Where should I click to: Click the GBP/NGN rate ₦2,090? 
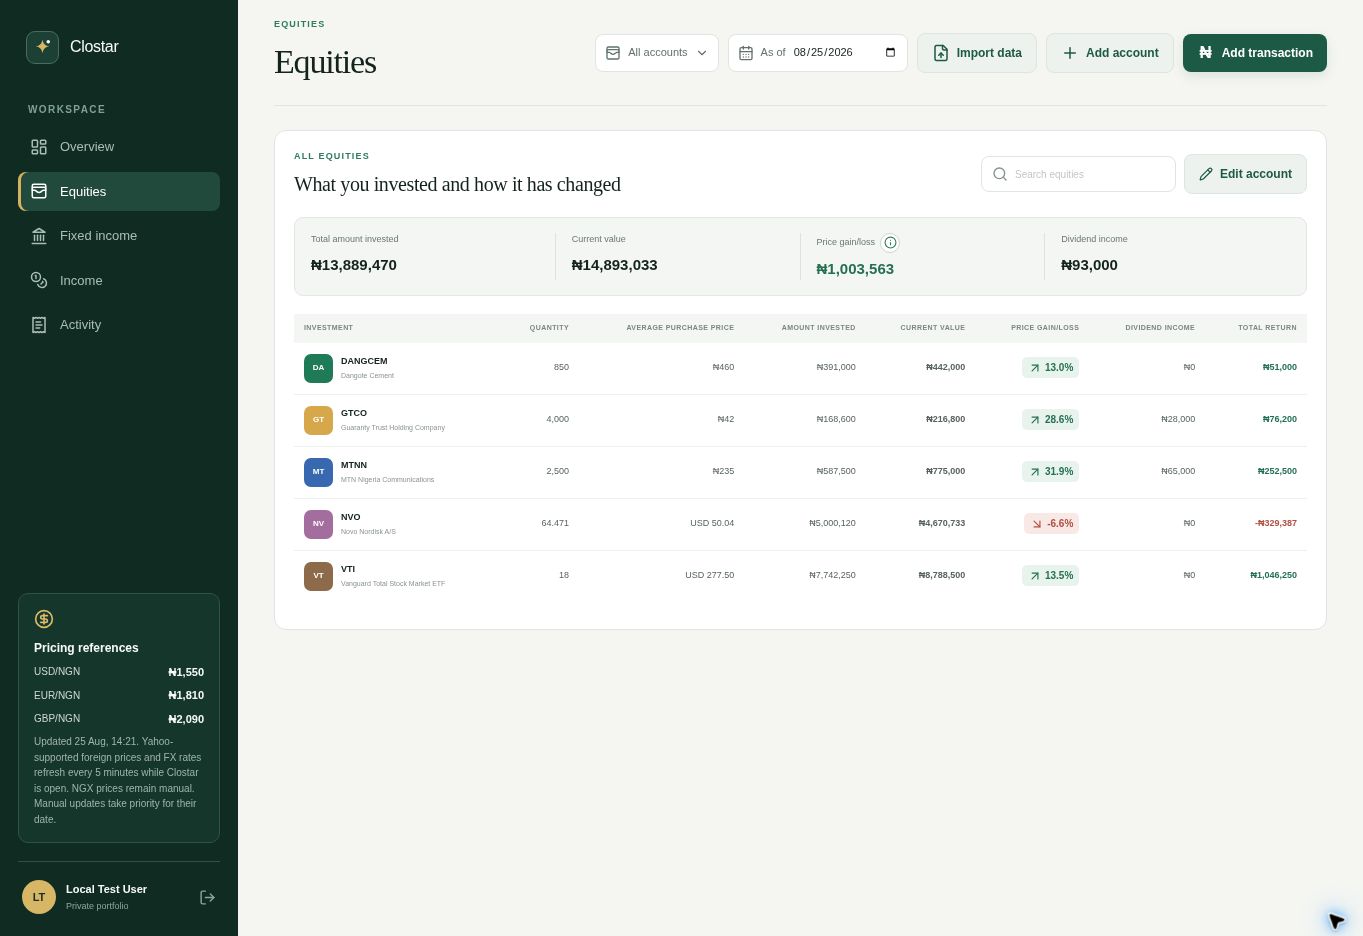point(186,720)
